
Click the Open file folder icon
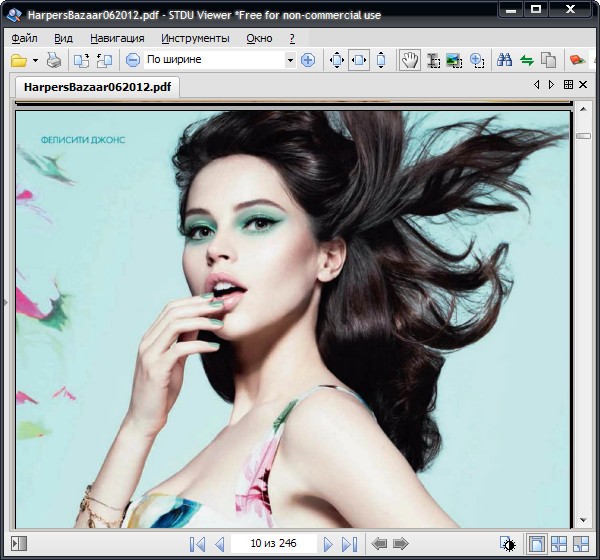(x=18, y=61)
